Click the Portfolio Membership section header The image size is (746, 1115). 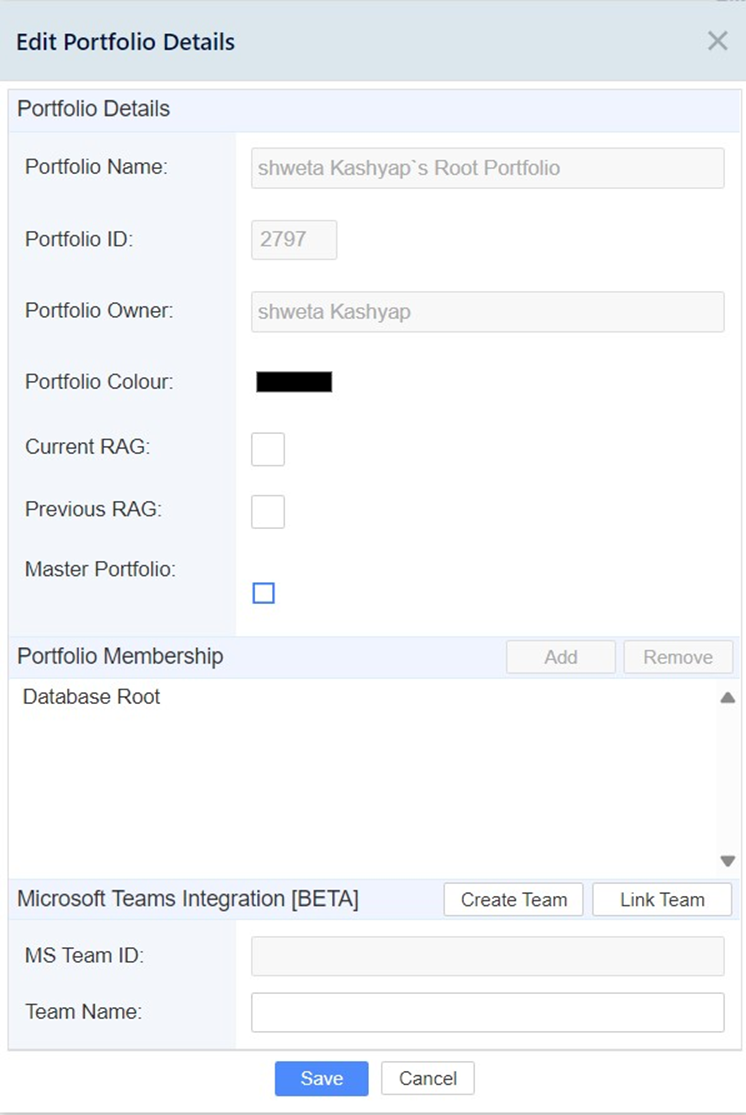(x=120, y=656)
